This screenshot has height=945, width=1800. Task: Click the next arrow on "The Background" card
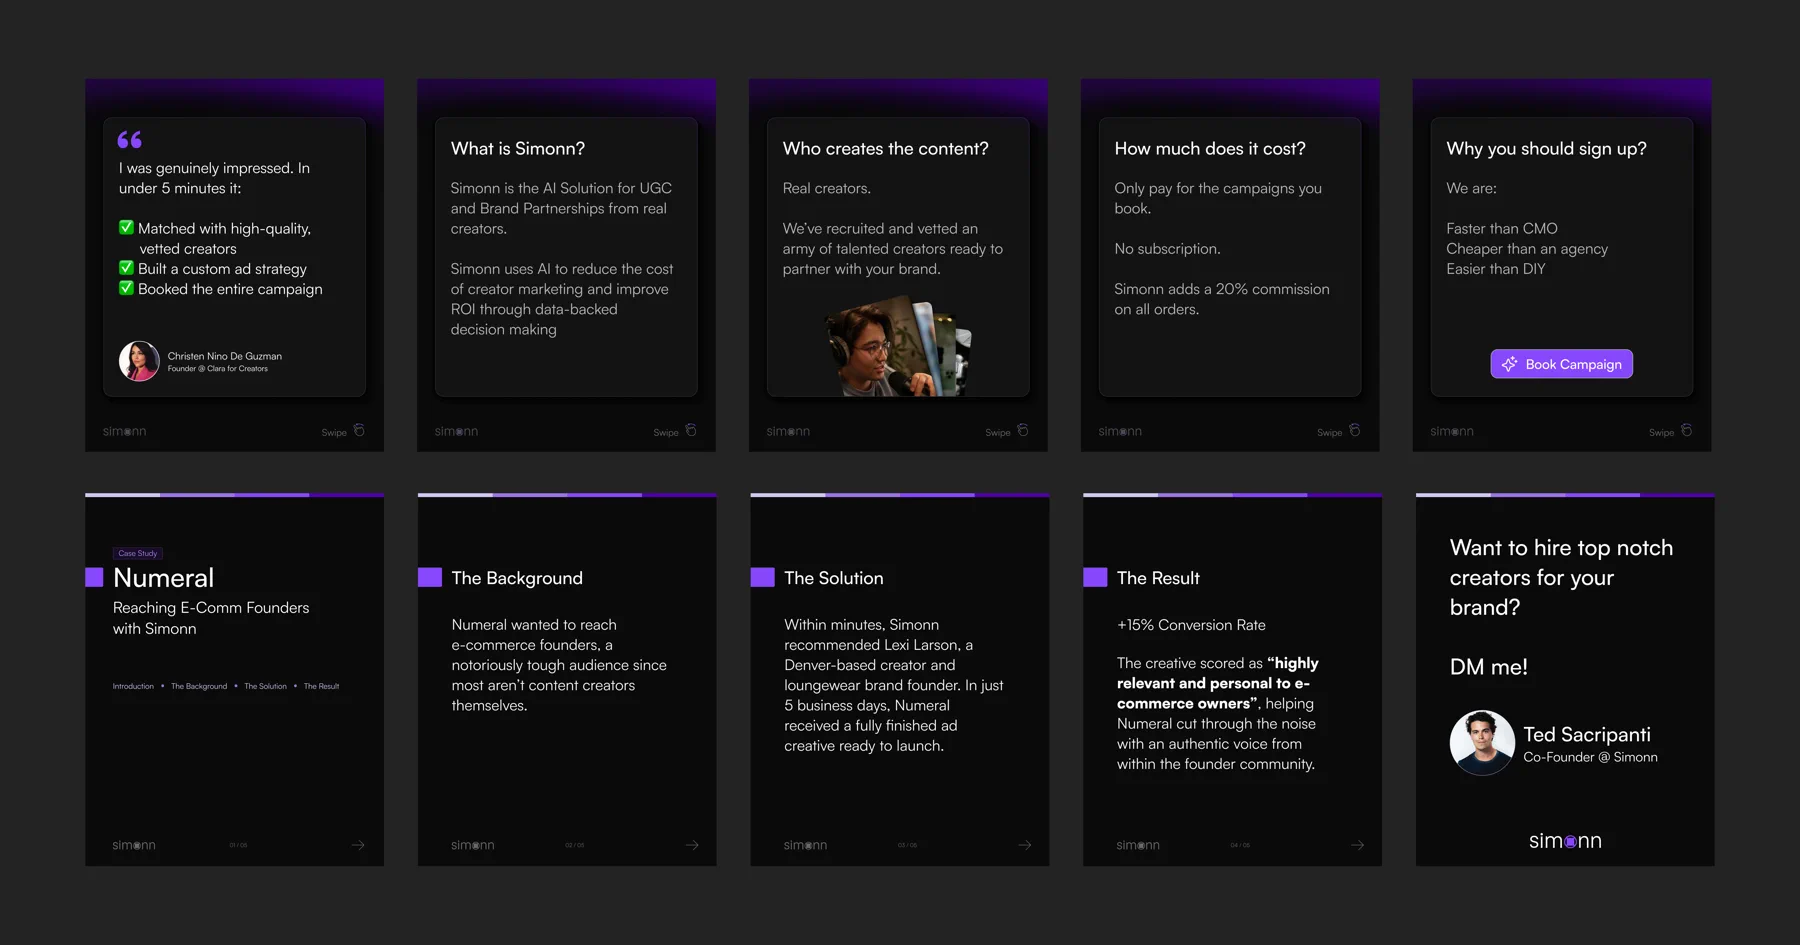[692, 845]
